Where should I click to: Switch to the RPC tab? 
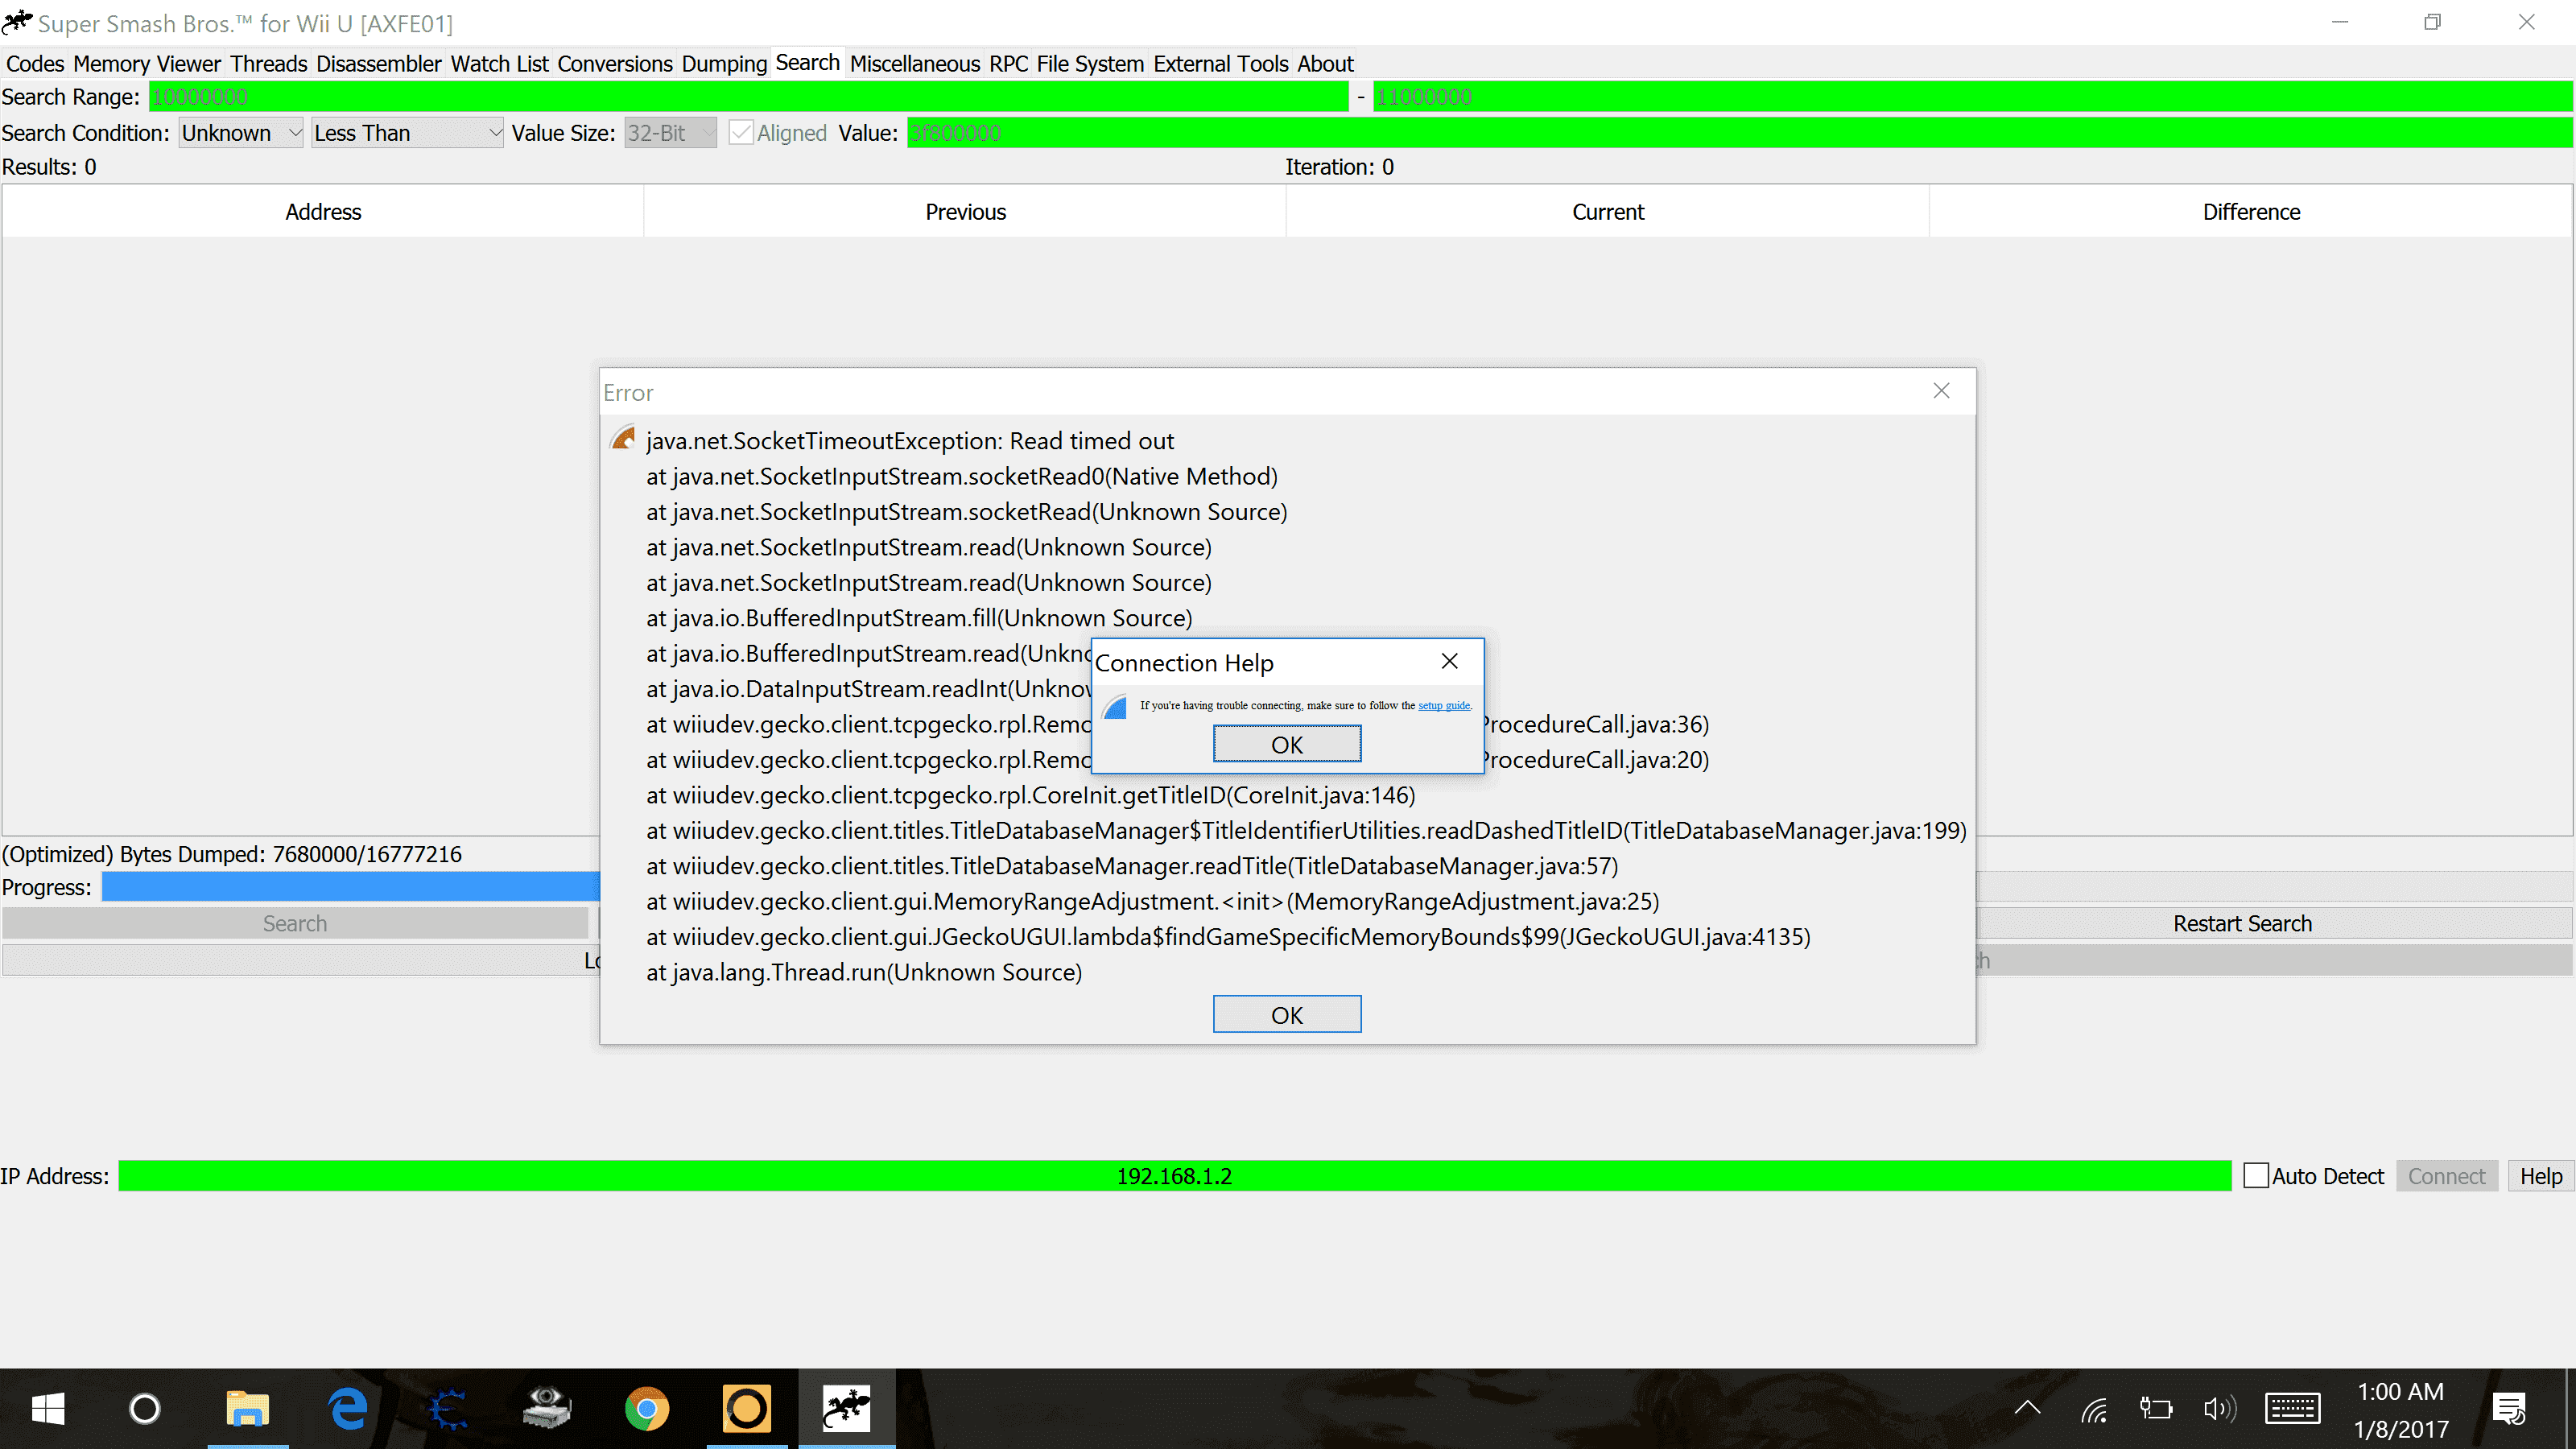1008,64
